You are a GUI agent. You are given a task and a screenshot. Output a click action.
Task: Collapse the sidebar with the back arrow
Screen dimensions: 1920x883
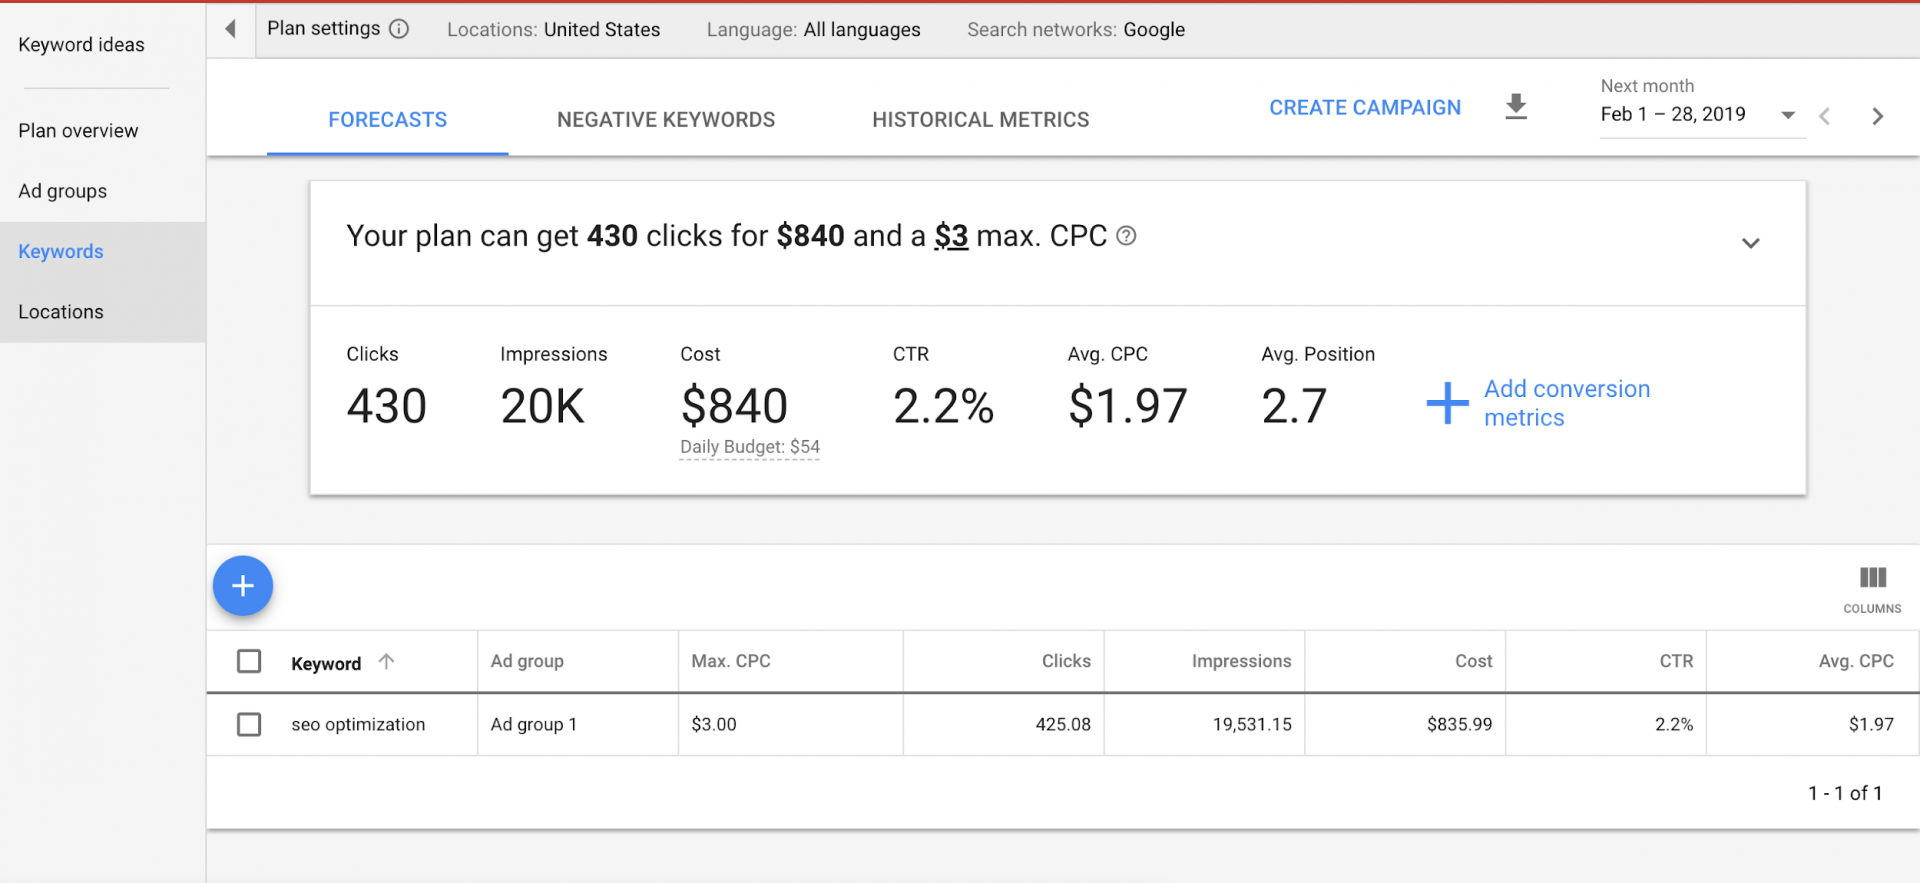[x=231, y=29]
